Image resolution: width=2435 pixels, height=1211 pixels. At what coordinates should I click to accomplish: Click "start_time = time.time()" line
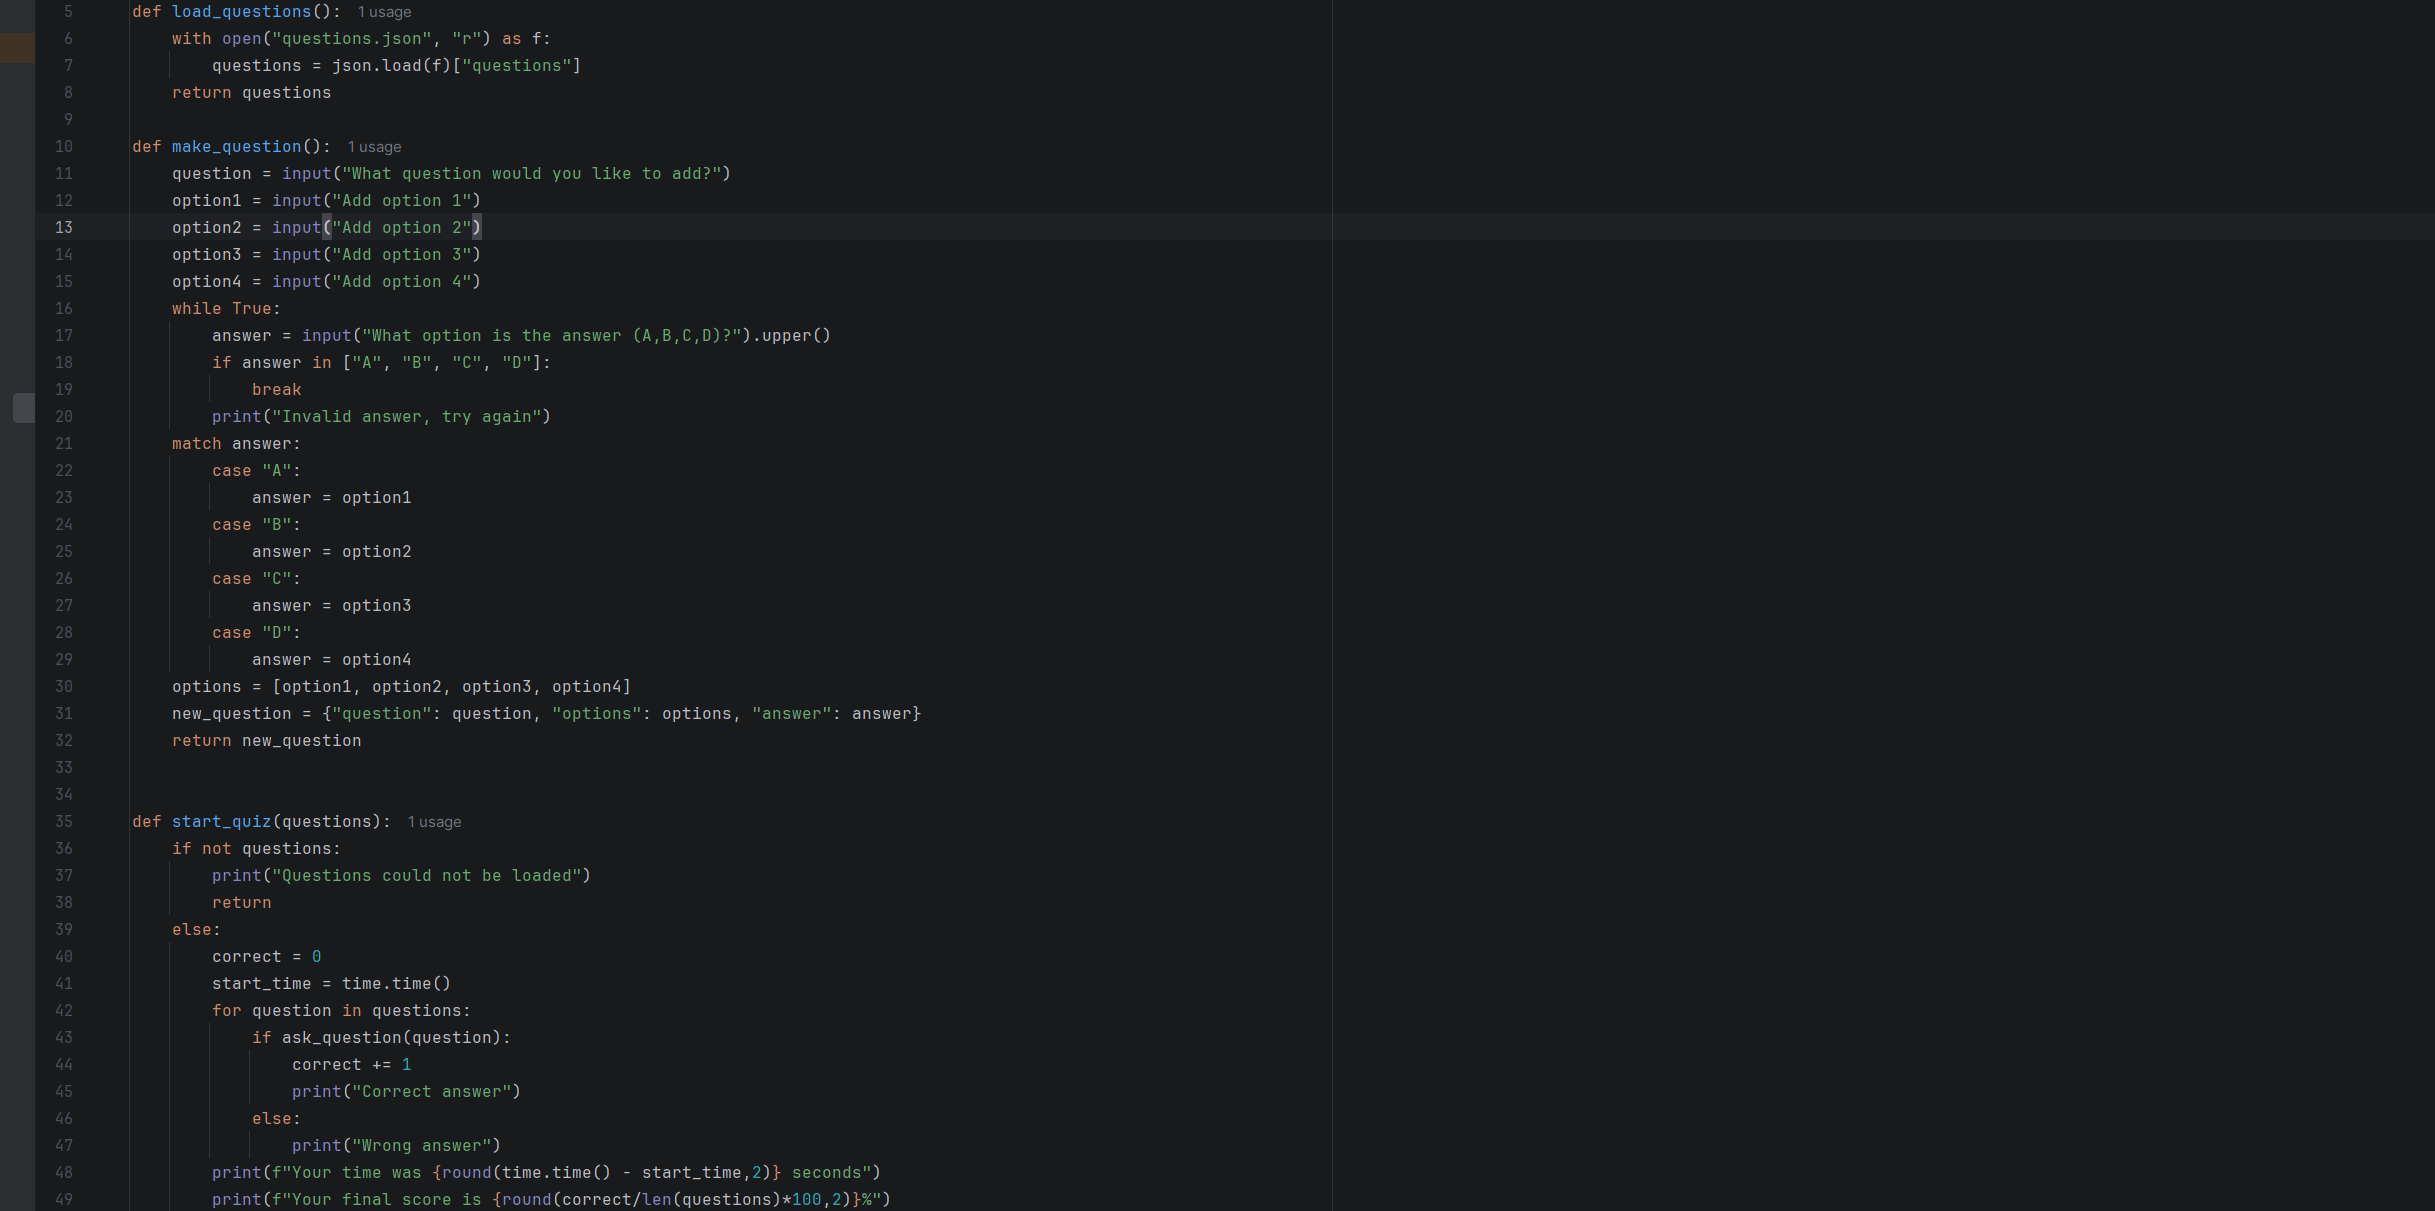(x=331, y=984)
